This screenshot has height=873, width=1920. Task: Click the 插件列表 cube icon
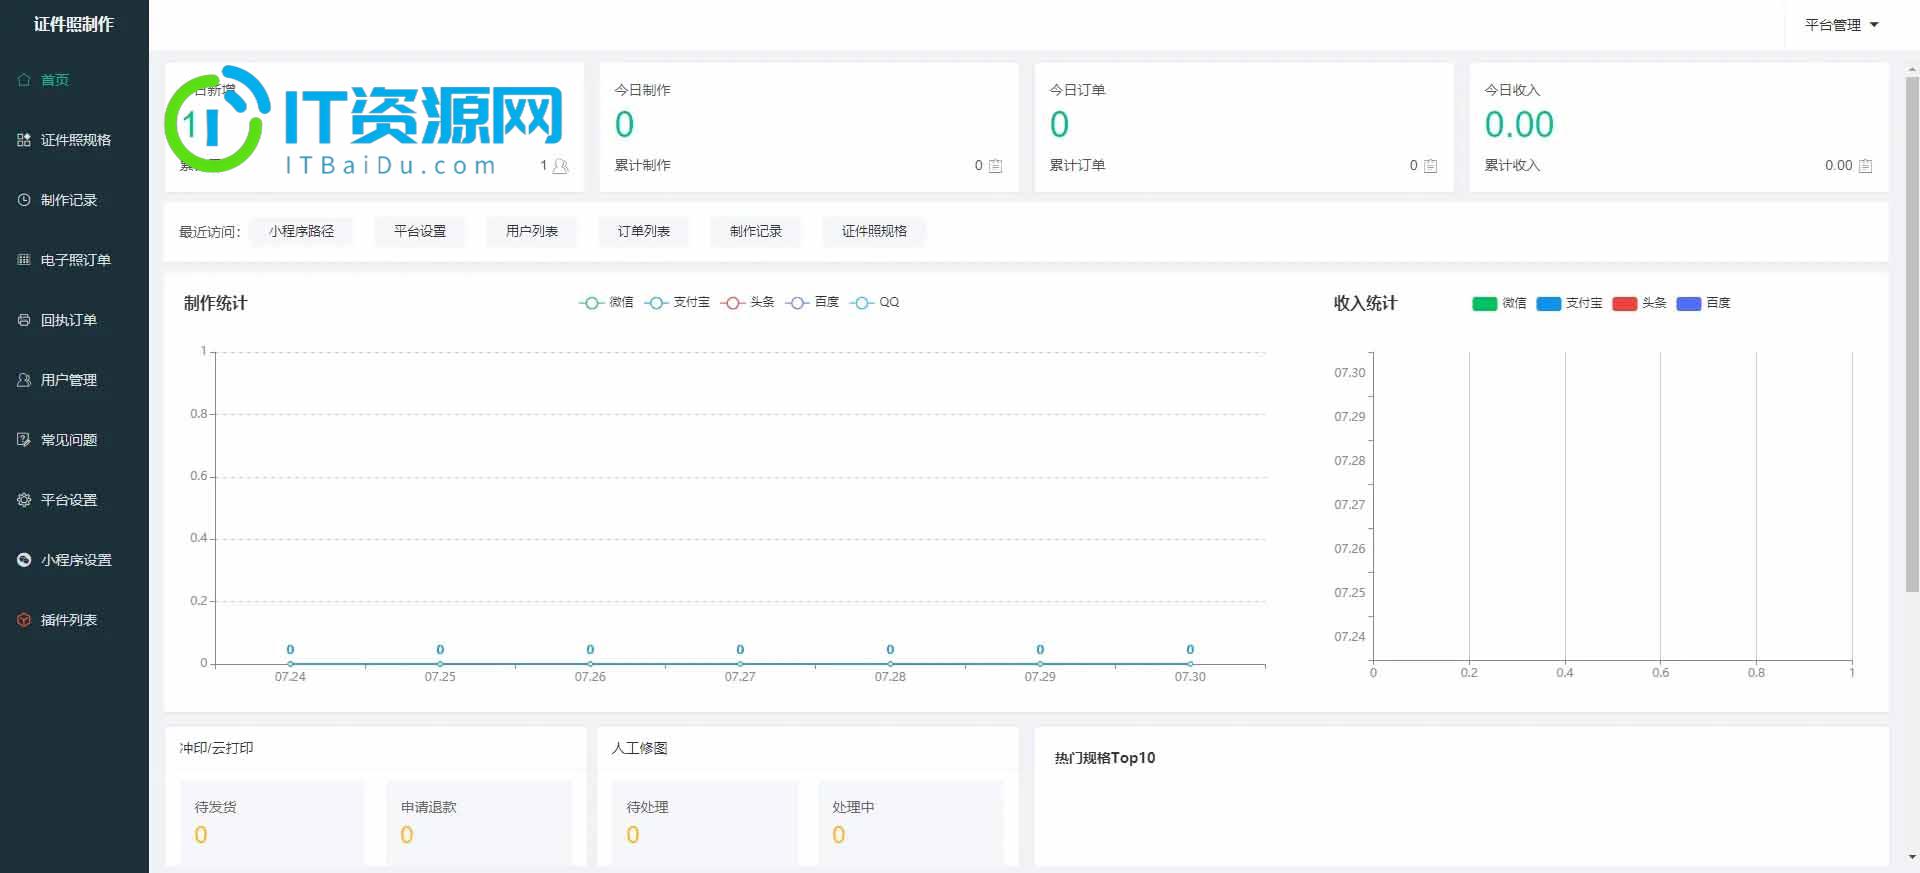(x=24, y=620)
